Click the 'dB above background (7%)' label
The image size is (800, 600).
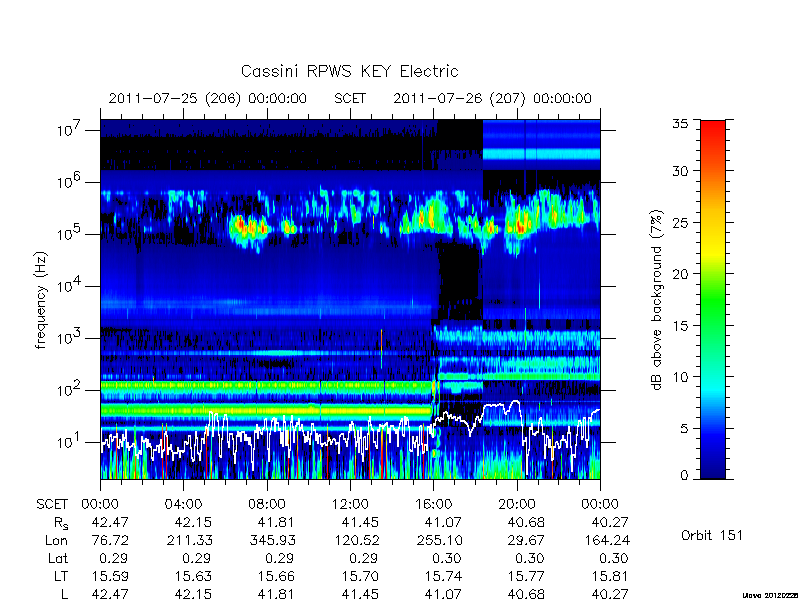(658, 300)
